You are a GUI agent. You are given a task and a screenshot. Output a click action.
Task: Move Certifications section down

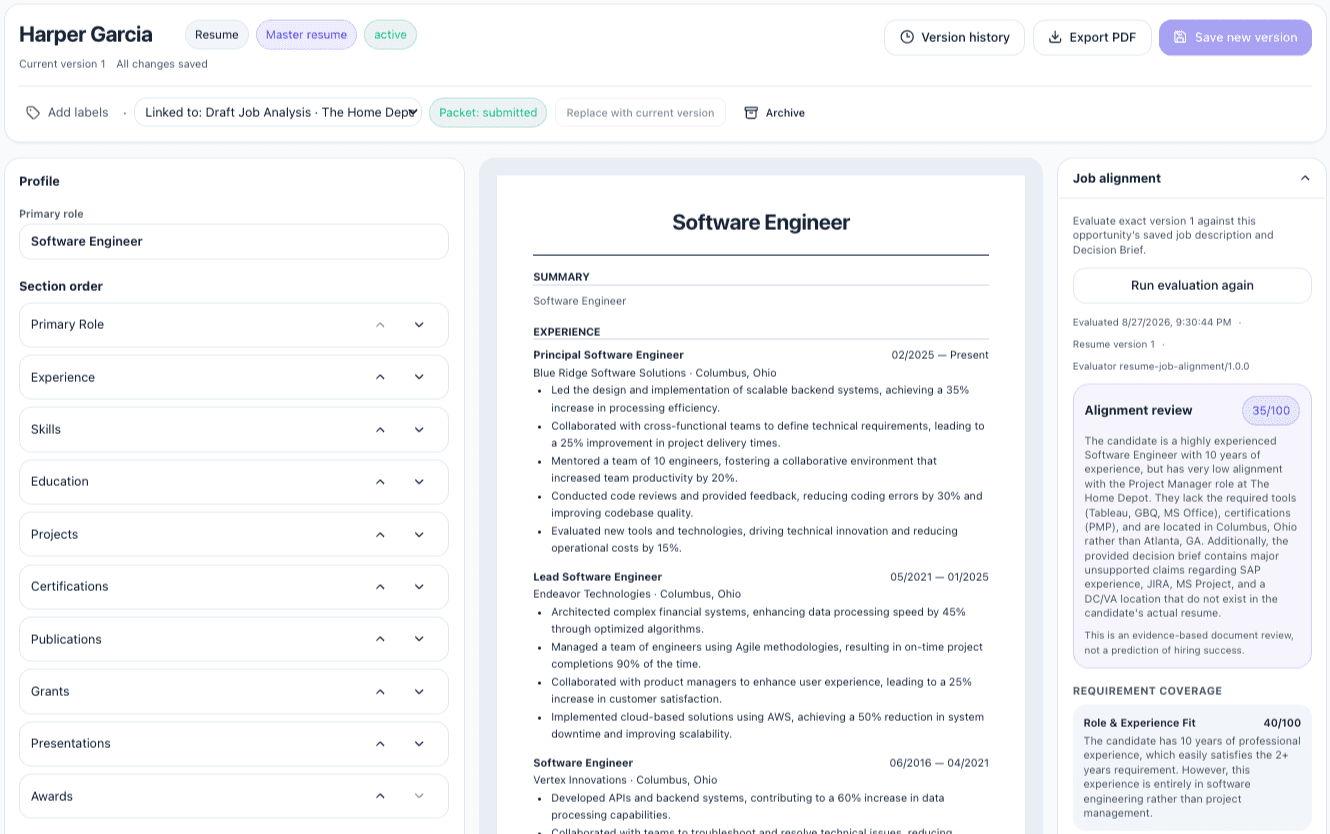click(419, 586)
